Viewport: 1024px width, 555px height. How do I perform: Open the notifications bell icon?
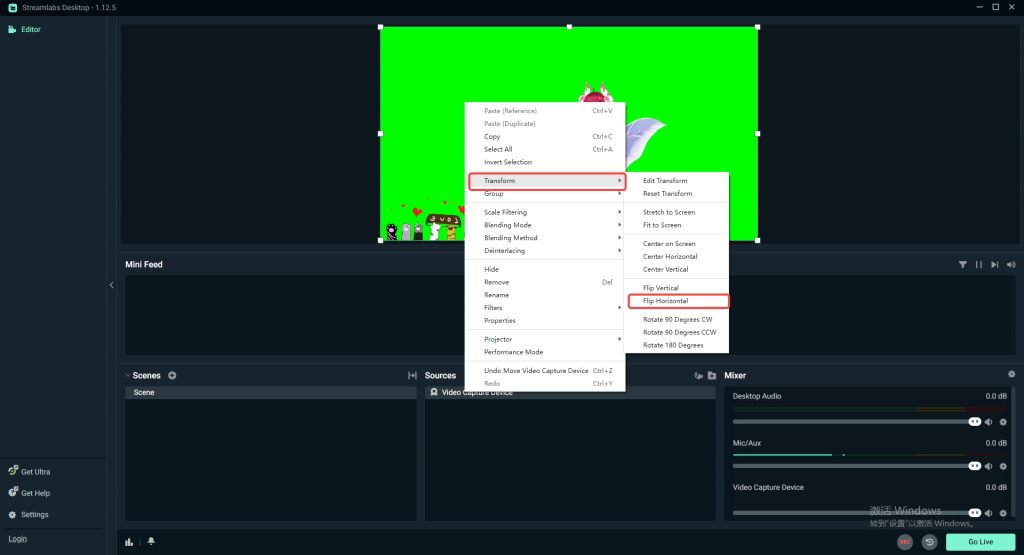coord(152,541)
